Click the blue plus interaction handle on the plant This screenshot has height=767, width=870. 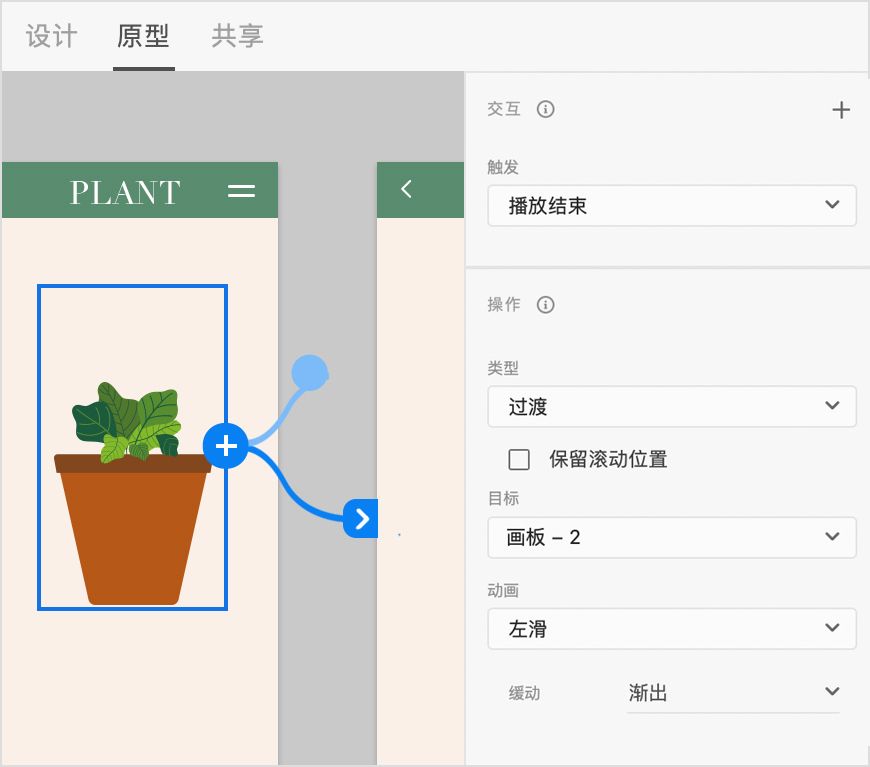(226, 446)
